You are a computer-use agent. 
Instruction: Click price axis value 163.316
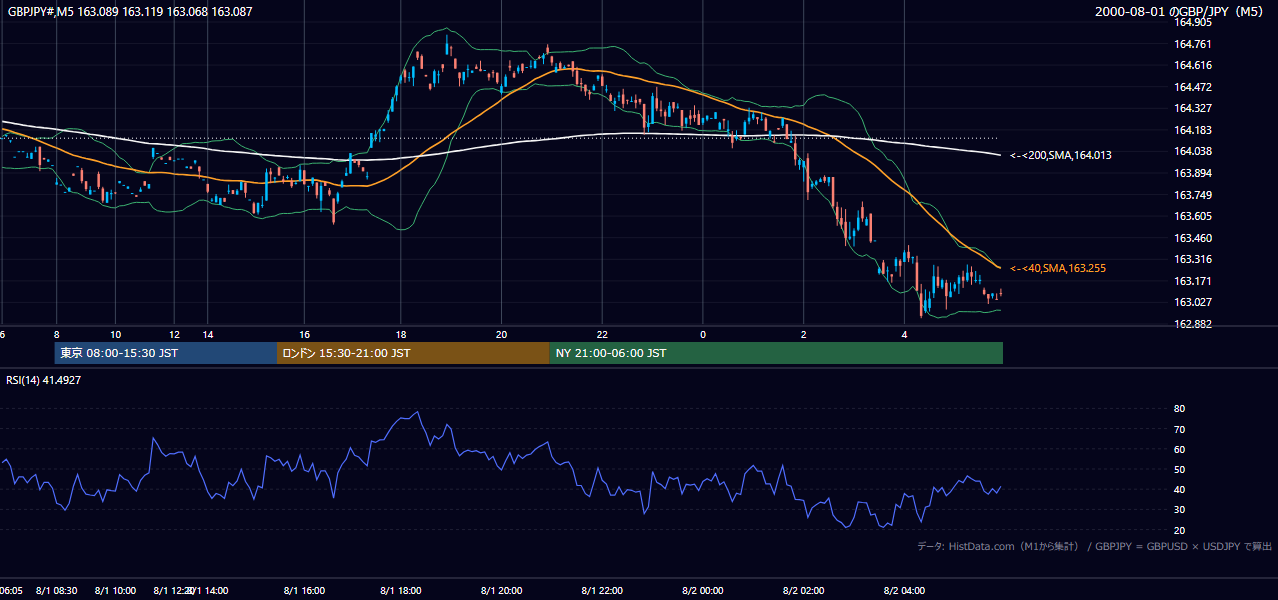(x=1194, y=260)
